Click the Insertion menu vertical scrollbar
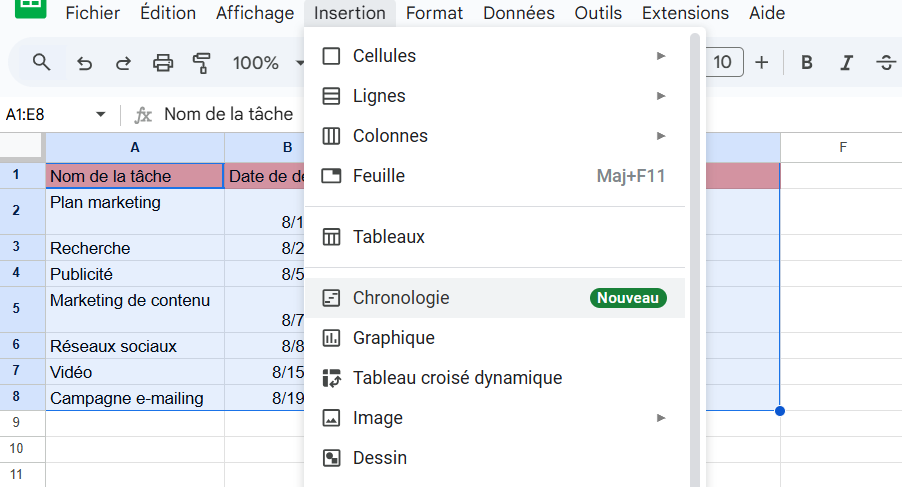The image size is (902, 487). (695, 260)
